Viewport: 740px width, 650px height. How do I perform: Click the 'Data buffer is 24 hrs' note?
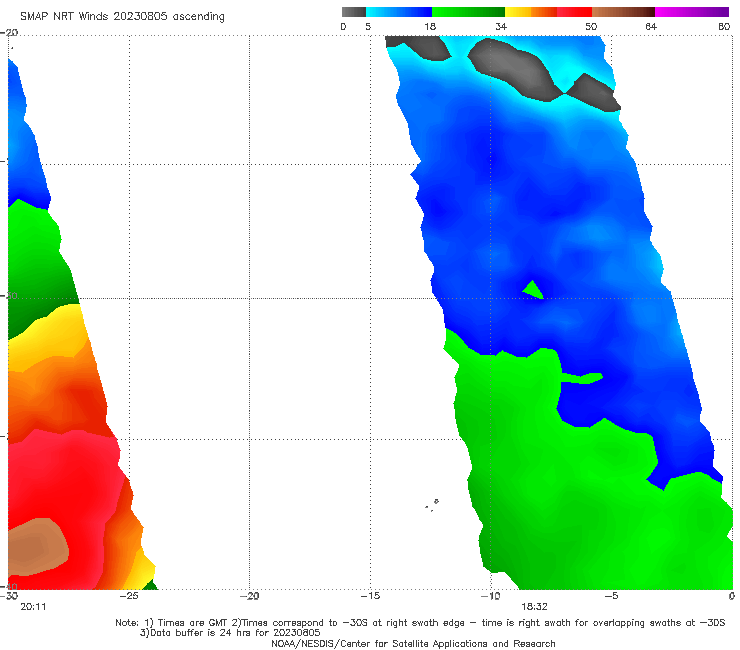click(x=230, y=633)
